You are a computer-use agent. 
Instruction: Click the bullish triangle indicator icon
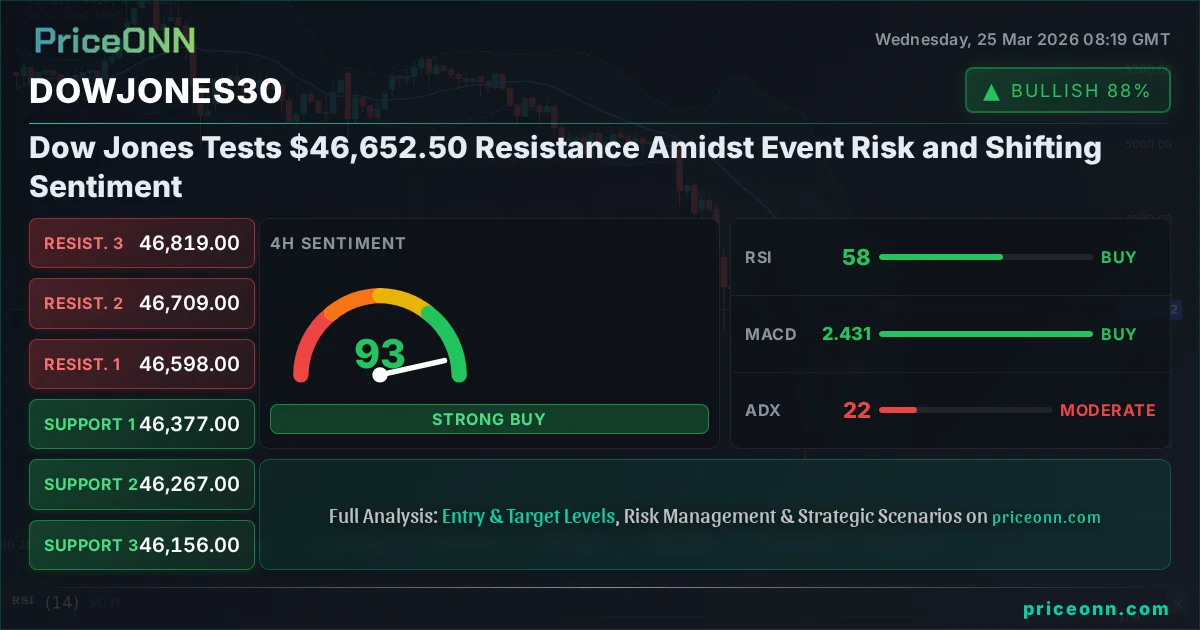click(990, 90)
